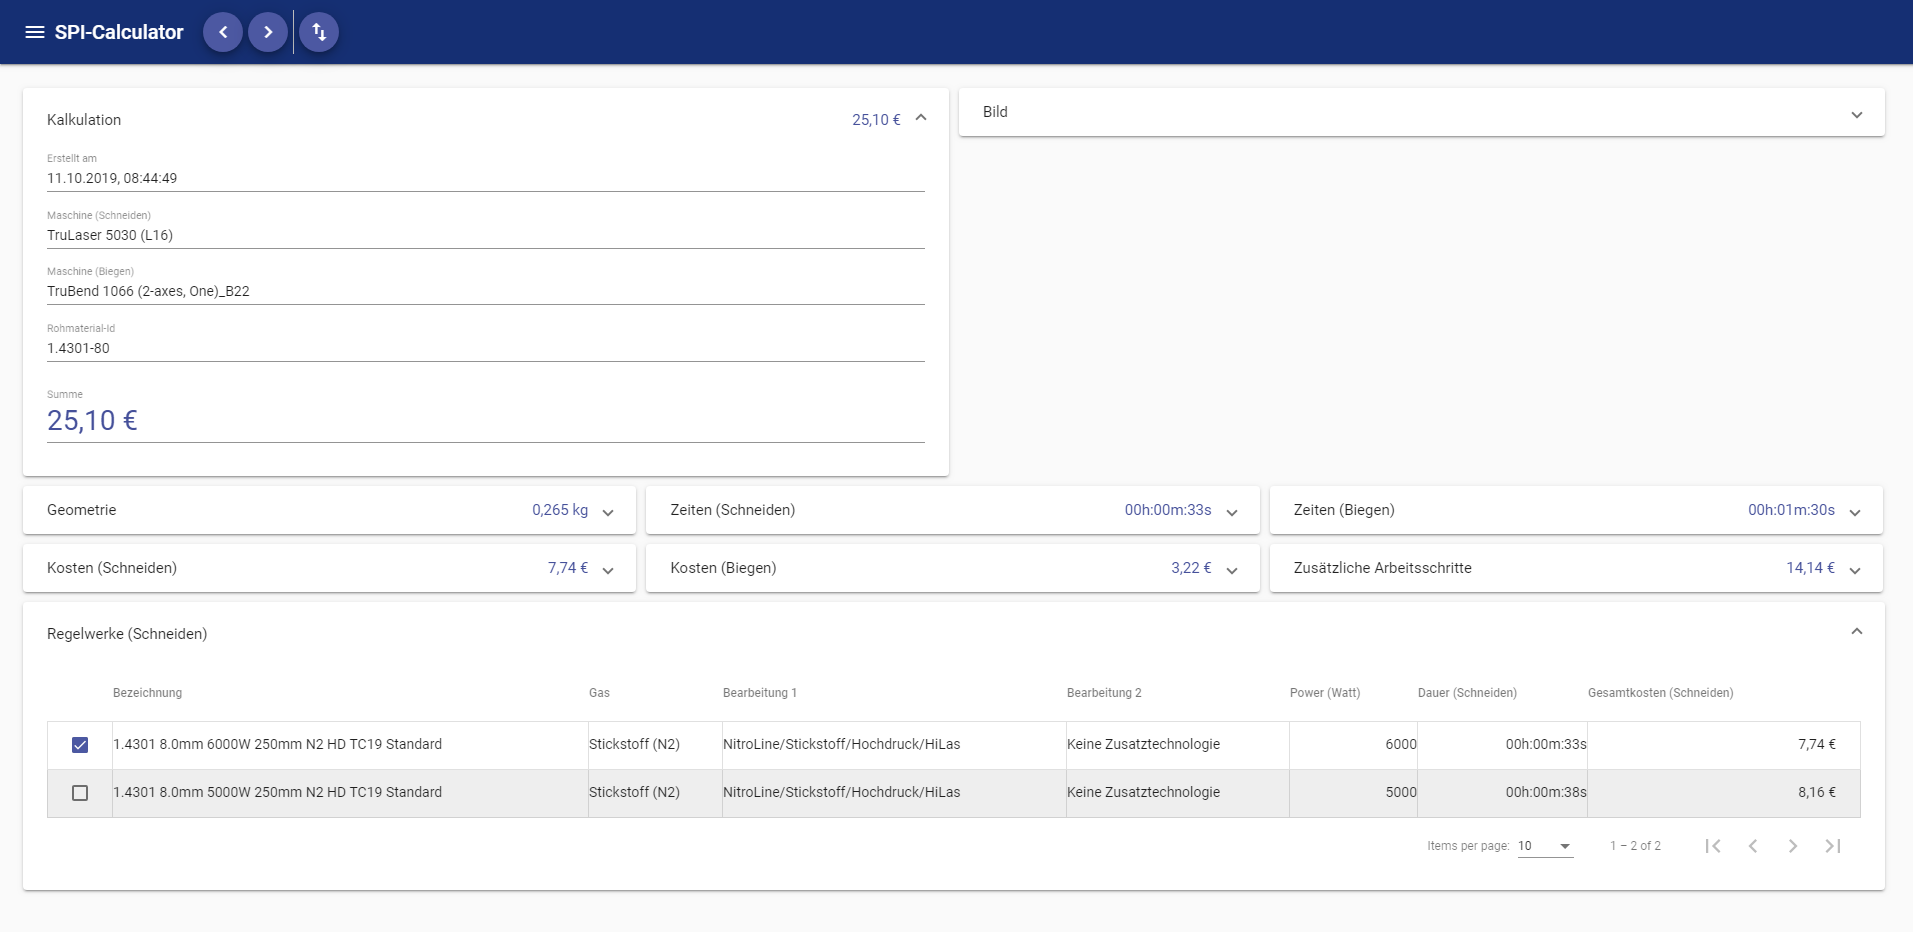Image resolution: width=1913 pixels, height=932 pixels.
Task: Go to the first page of table
Action: click(1713, 846)
